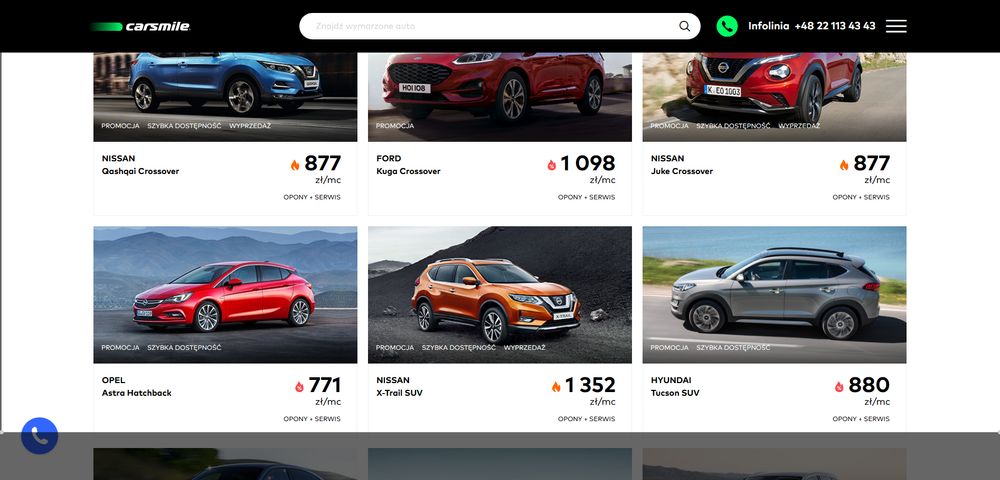The height and width of the screenshot is (480, 1000).
Task: Select Qashqai Crossover title
Action: (x=140, y=171)
